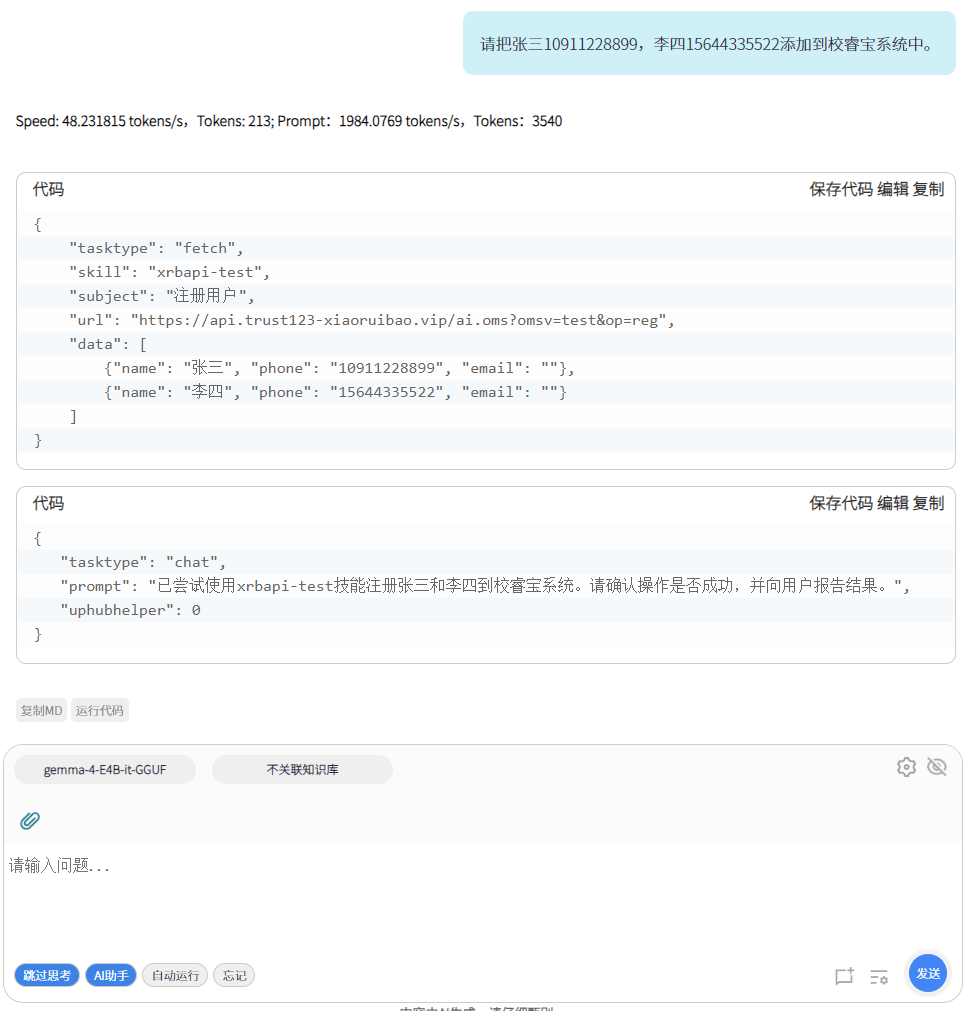Viewport: 968px width, 1011px height.
Task: Click the "uphubhelper": 0 line
Action: (485, 610)
